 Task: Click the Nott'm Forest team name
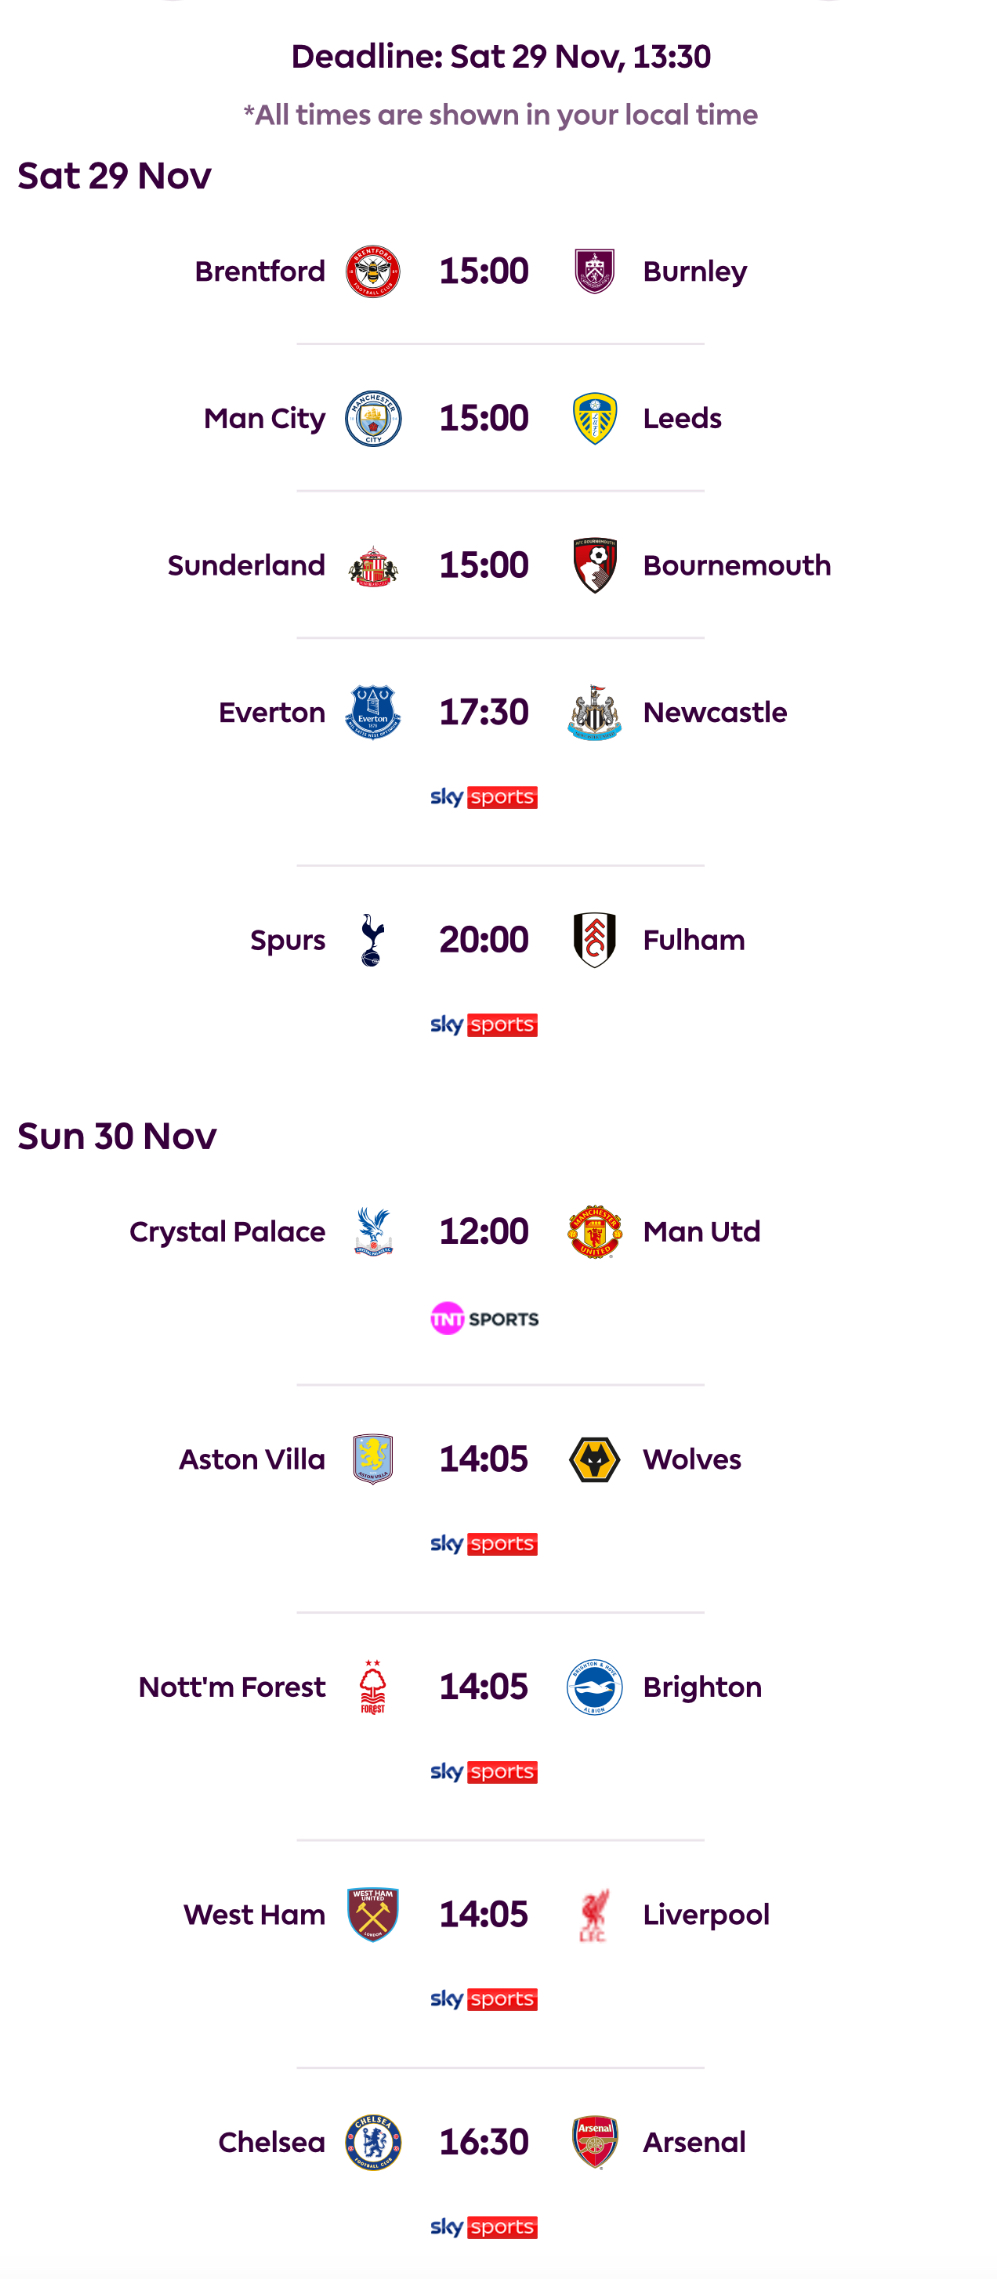(232, 1687)
